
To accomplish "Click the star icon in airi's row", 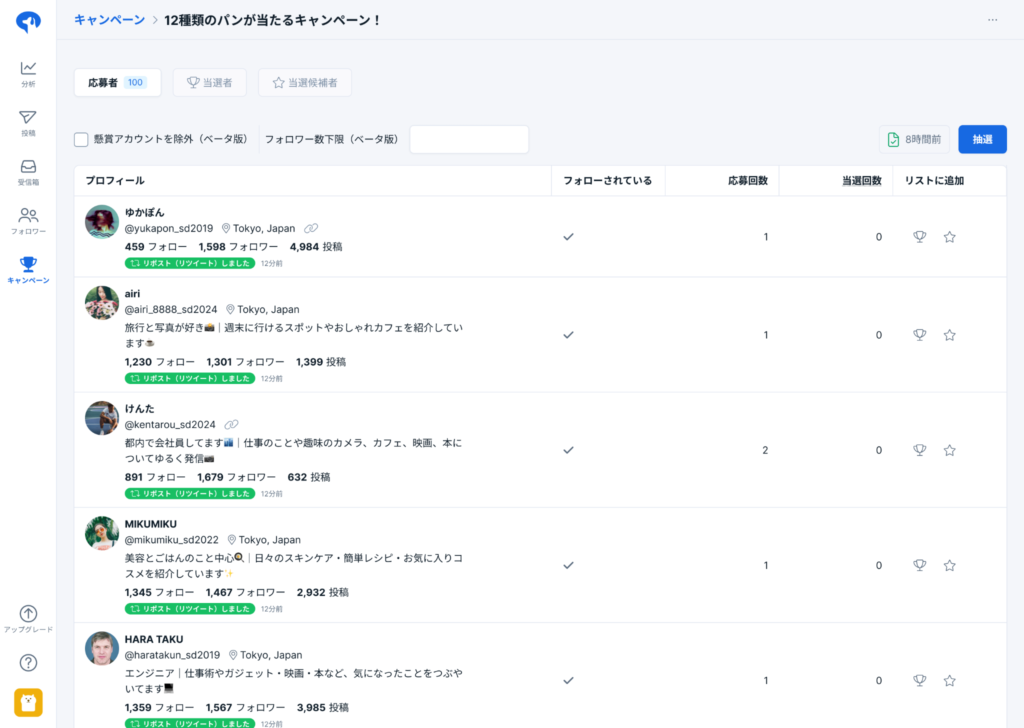I will [x=949, y=335].
